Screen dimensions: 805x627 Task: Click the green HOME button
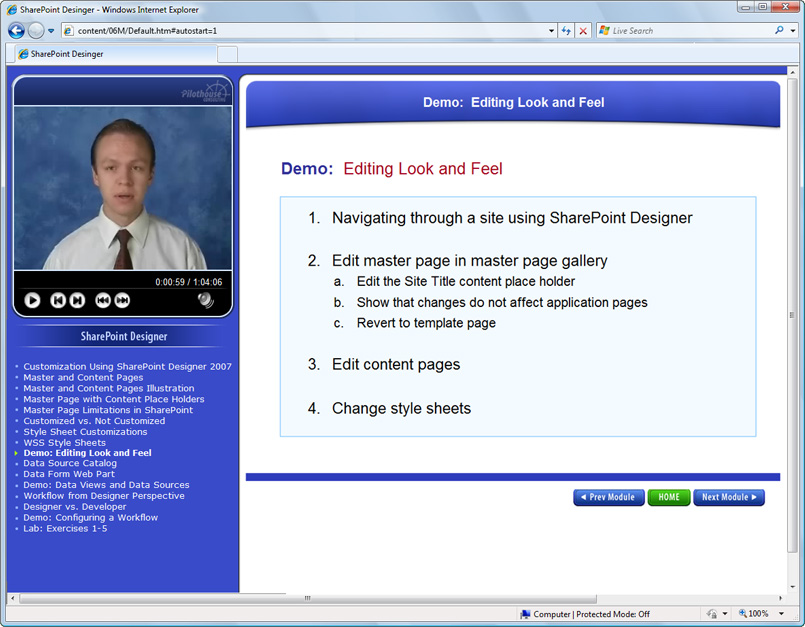click(x=668, y=497)
